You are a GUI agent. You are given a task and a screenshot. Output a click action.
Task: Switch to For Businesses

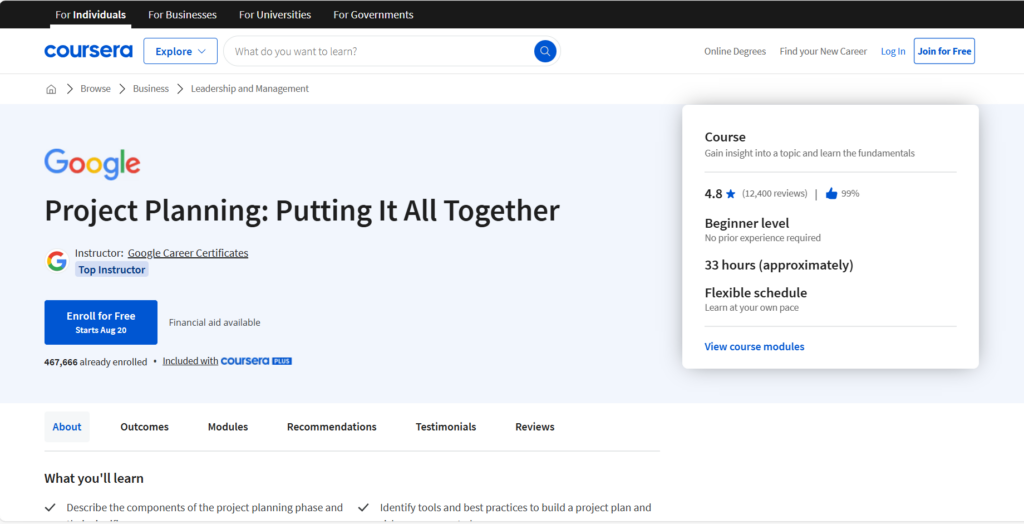(x=182, y=14)
